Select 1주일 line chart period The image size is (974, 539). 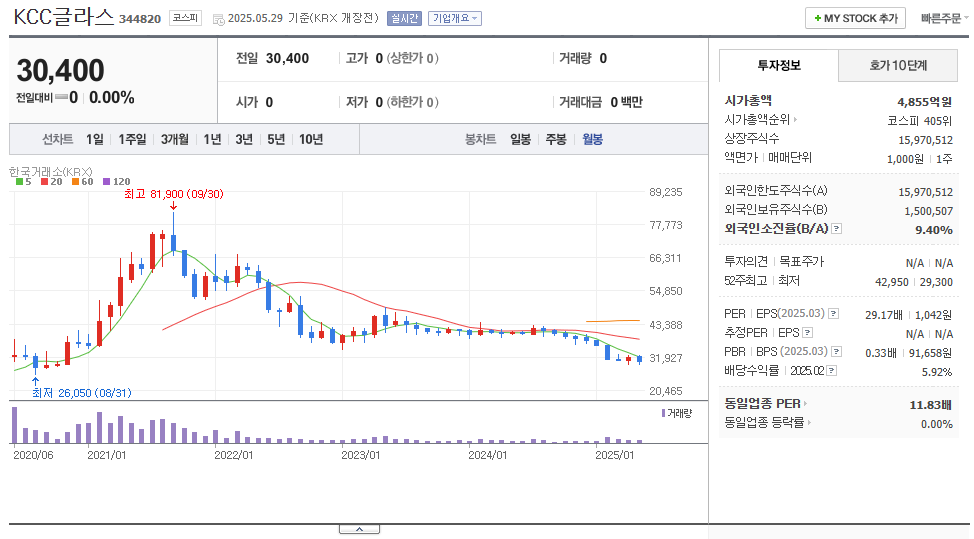132,139
